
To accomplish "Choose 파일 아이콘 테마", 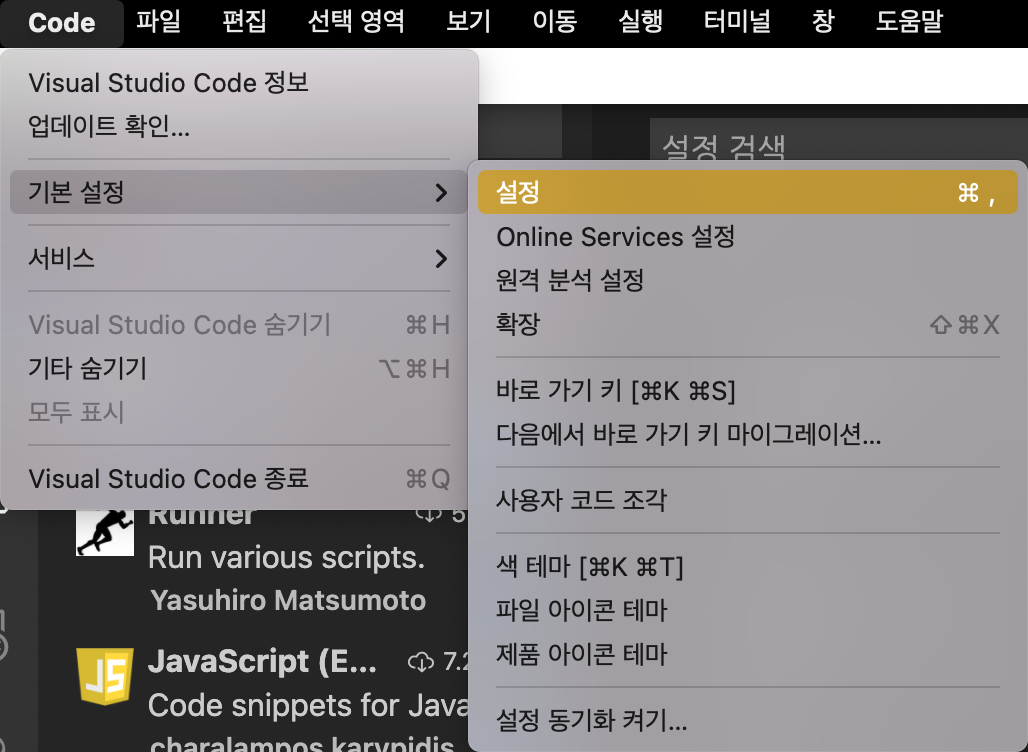I will click(747, 610).
